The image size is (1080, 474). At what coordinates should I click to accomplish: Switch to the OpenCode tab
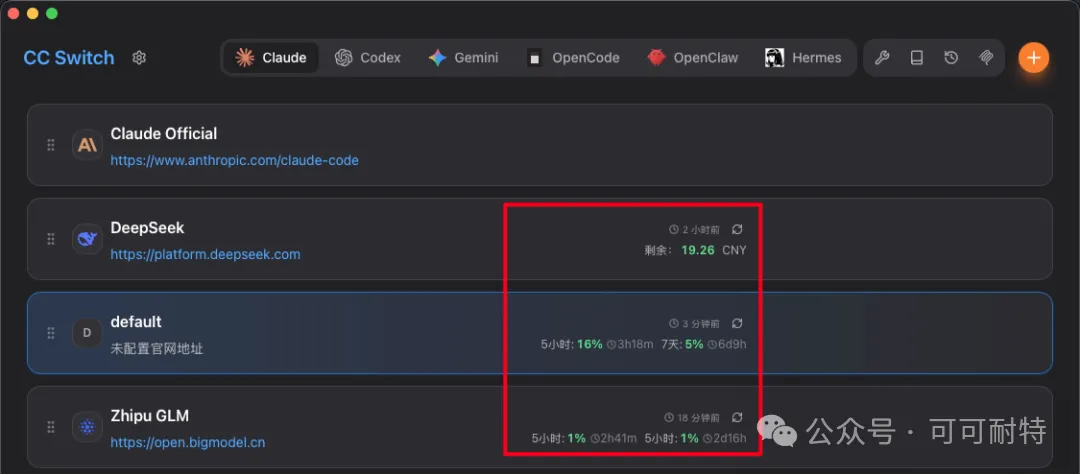pyautogui.click(x=573, y=58)
